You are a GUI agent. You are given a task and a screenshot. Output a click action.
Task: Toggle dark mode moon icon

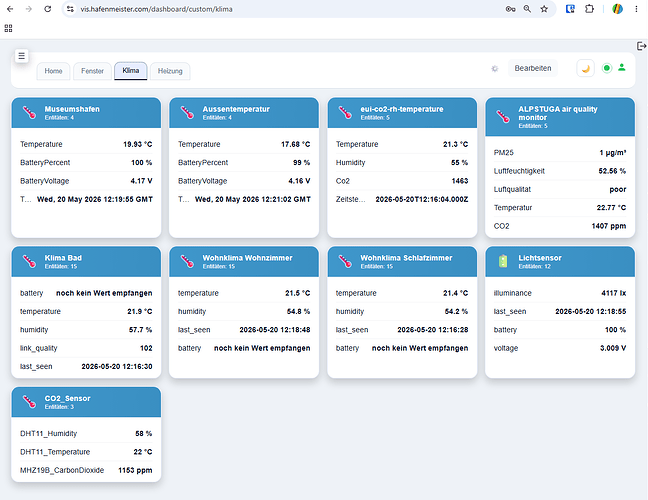(x=585, y=69)
